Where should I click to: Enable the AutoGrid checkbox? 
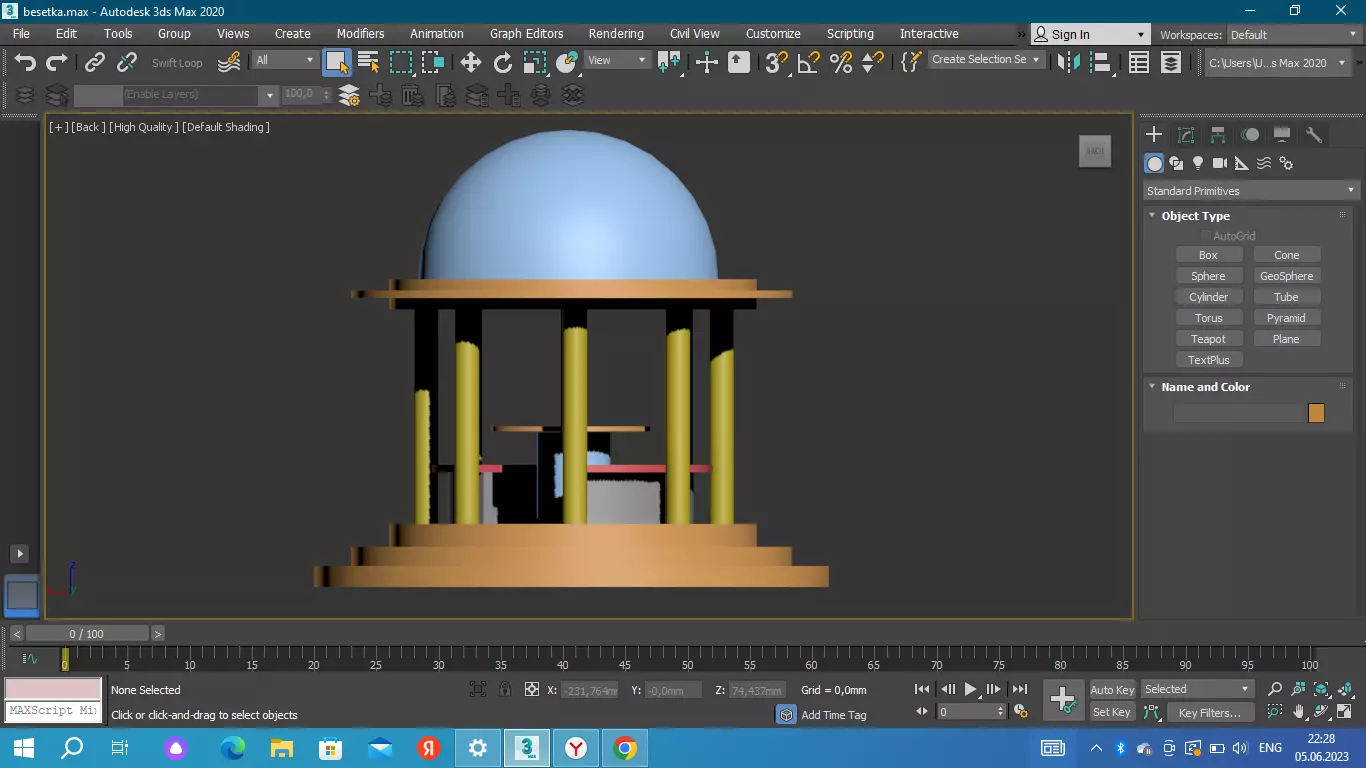pyautogui.click(x=1205, y=236)
